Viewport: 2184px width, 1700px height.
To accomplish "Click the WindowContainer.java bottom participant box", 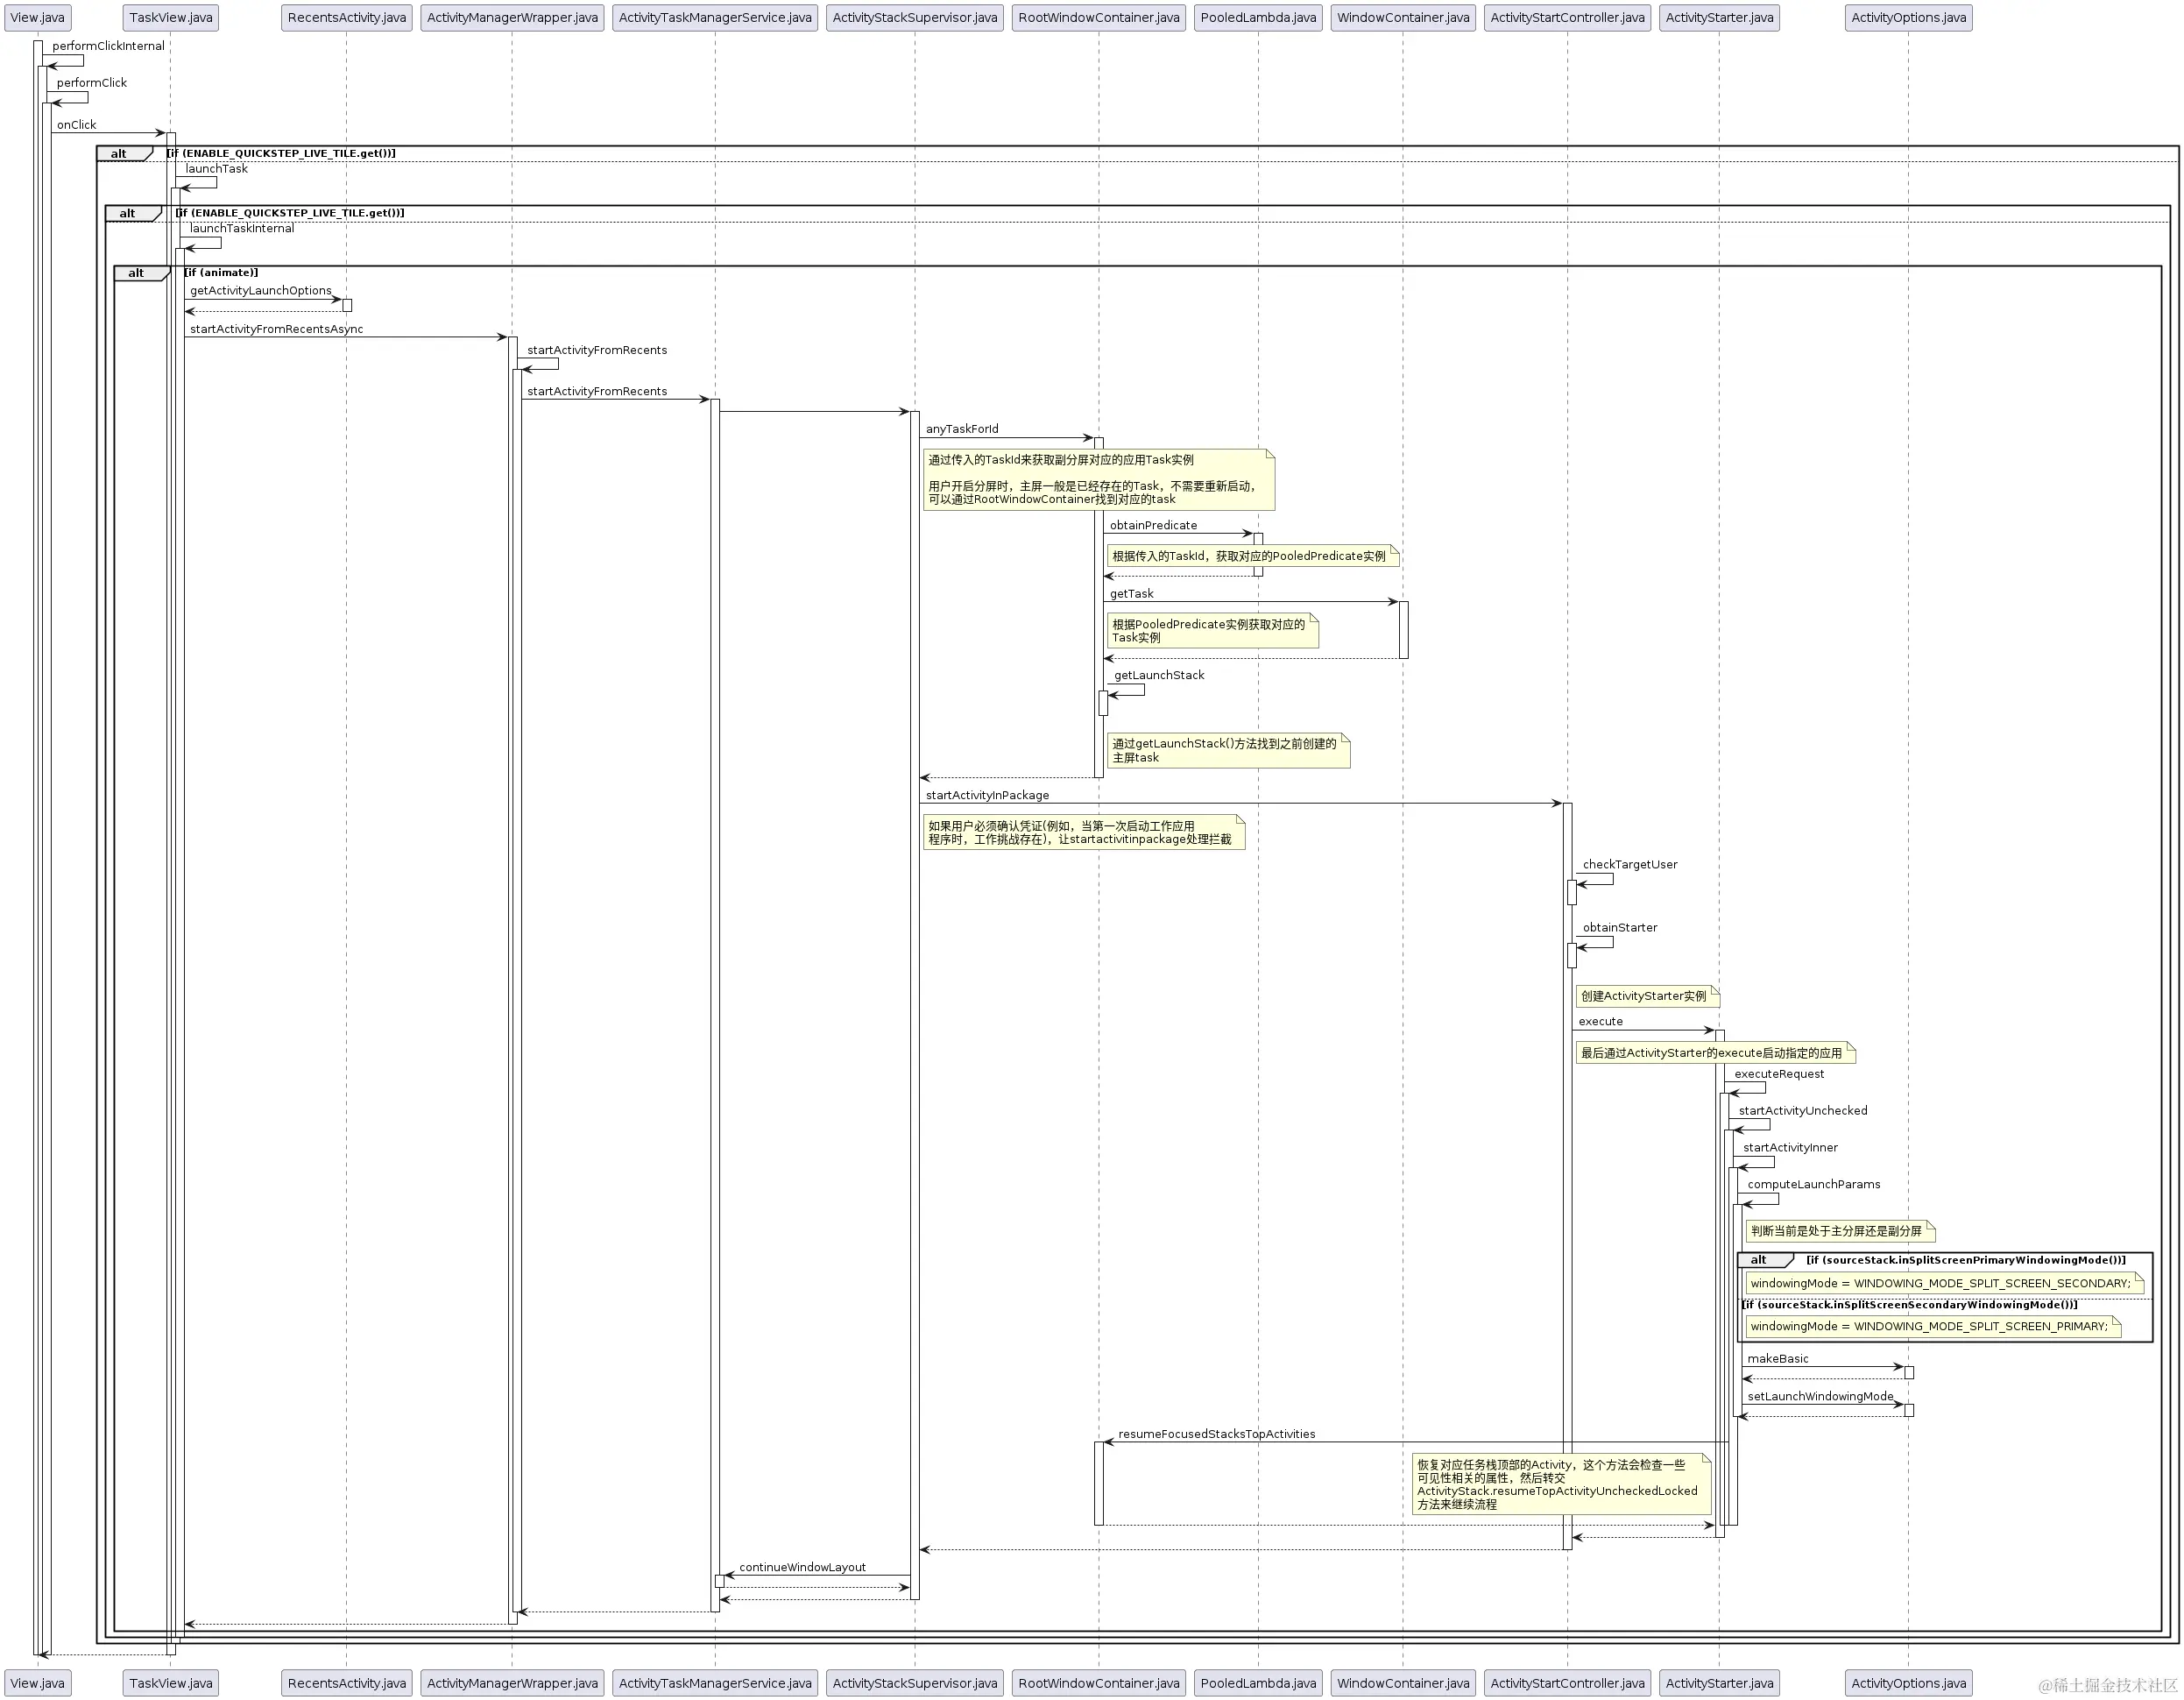I will pyautogui.click(x=1403, y=1683).
